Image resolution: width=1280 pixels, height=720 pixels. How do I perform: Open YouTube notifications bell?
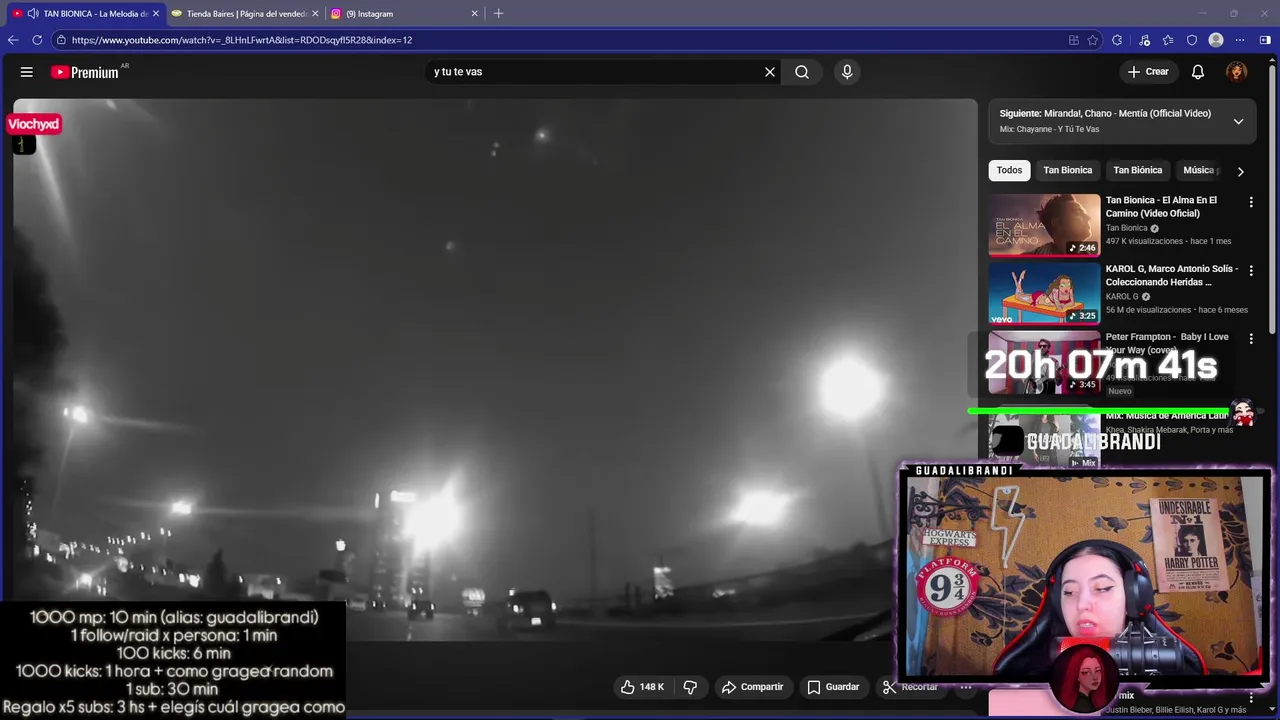point(1198,72)
